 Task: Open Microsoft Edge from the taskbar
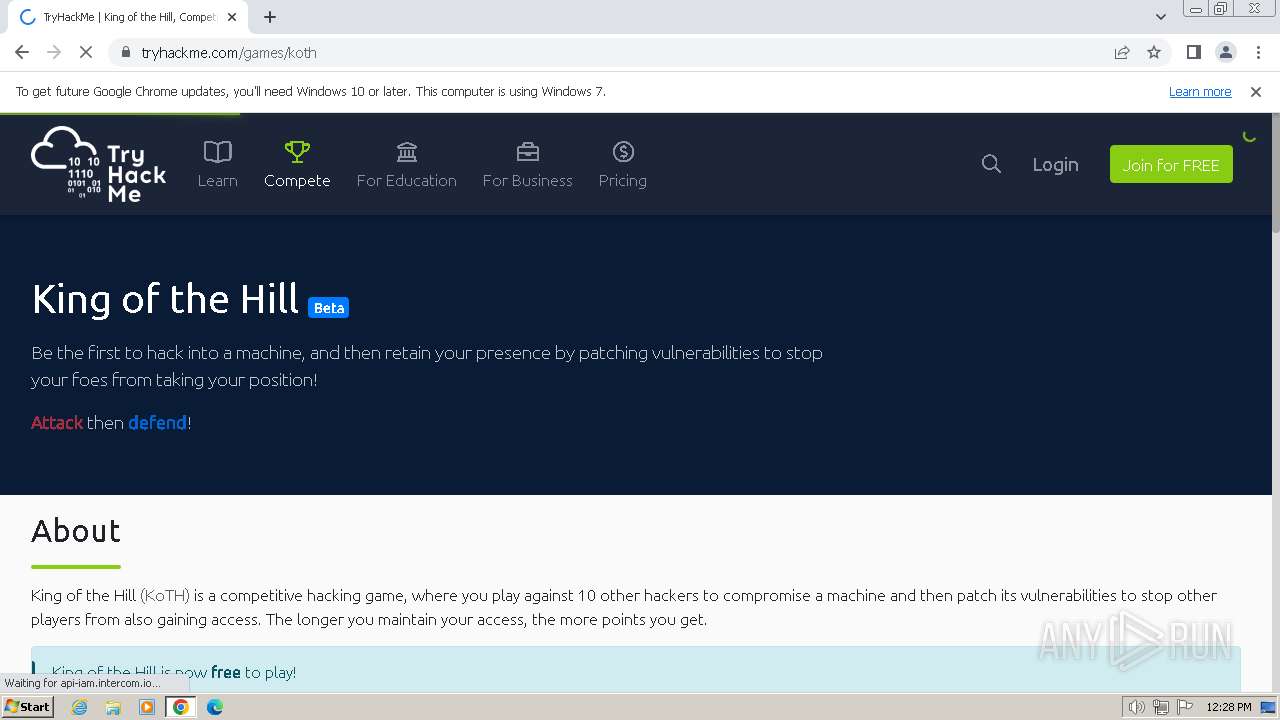tap(215, 707)
